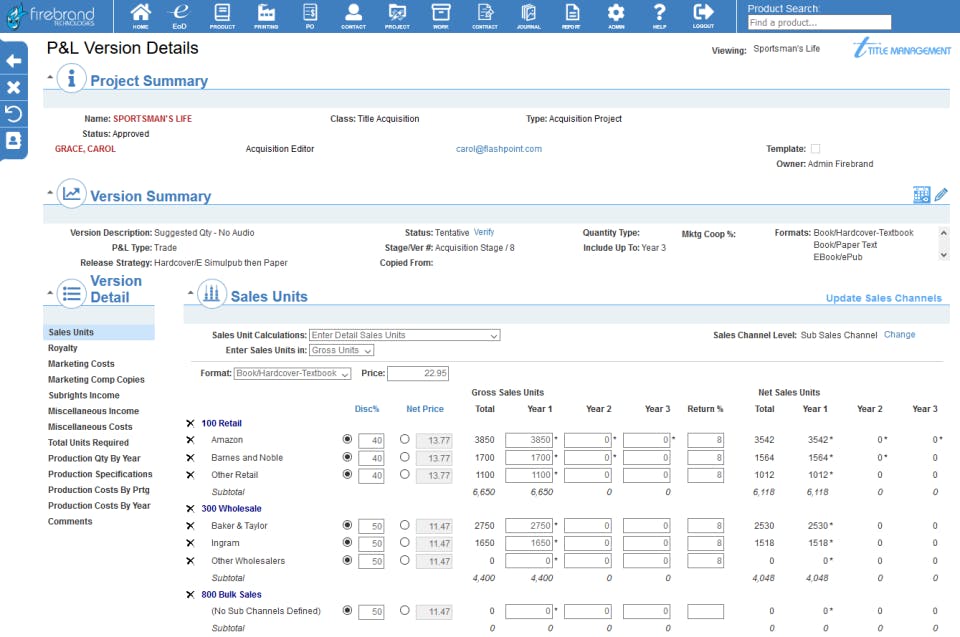Image resolution: width=960 pixels, height=637 pixels.
Task: Click the back arrow in left sidebar
Action: coord(13,61)
